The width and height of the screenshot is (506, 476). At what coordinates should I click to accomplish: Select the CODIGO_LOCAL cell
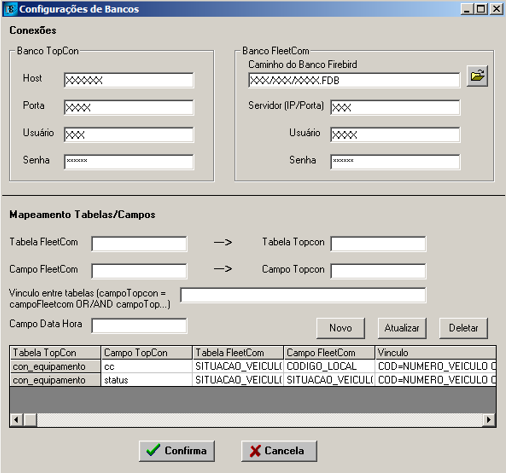(329, 367)
